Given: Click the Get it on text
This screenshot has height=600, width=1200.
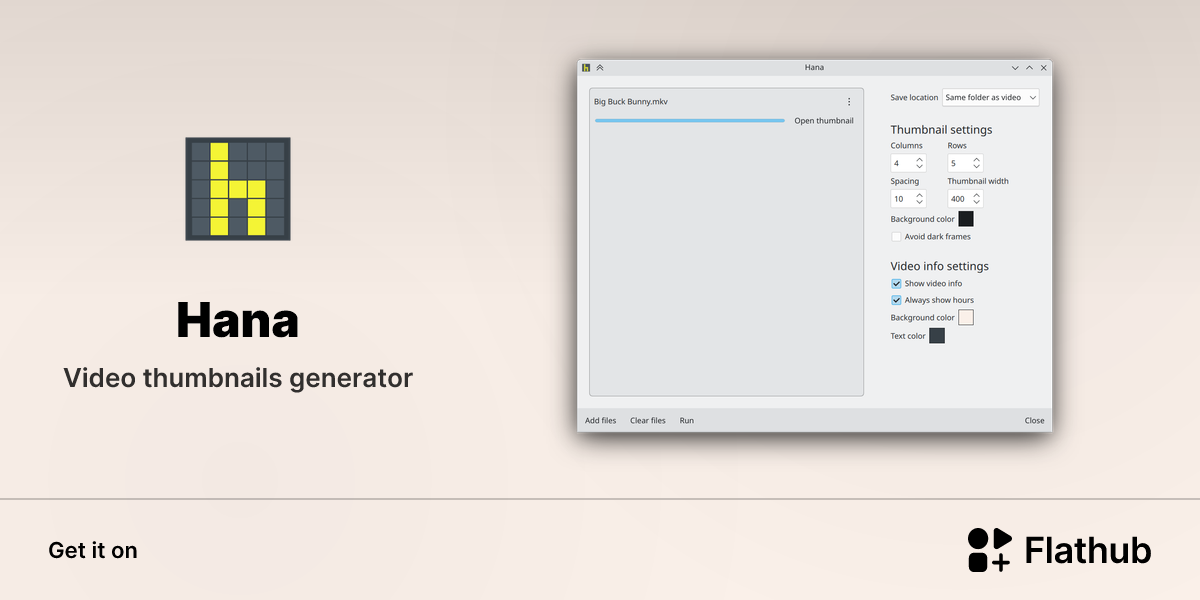Looking at the screenshot, I should [x=93, y=550].
